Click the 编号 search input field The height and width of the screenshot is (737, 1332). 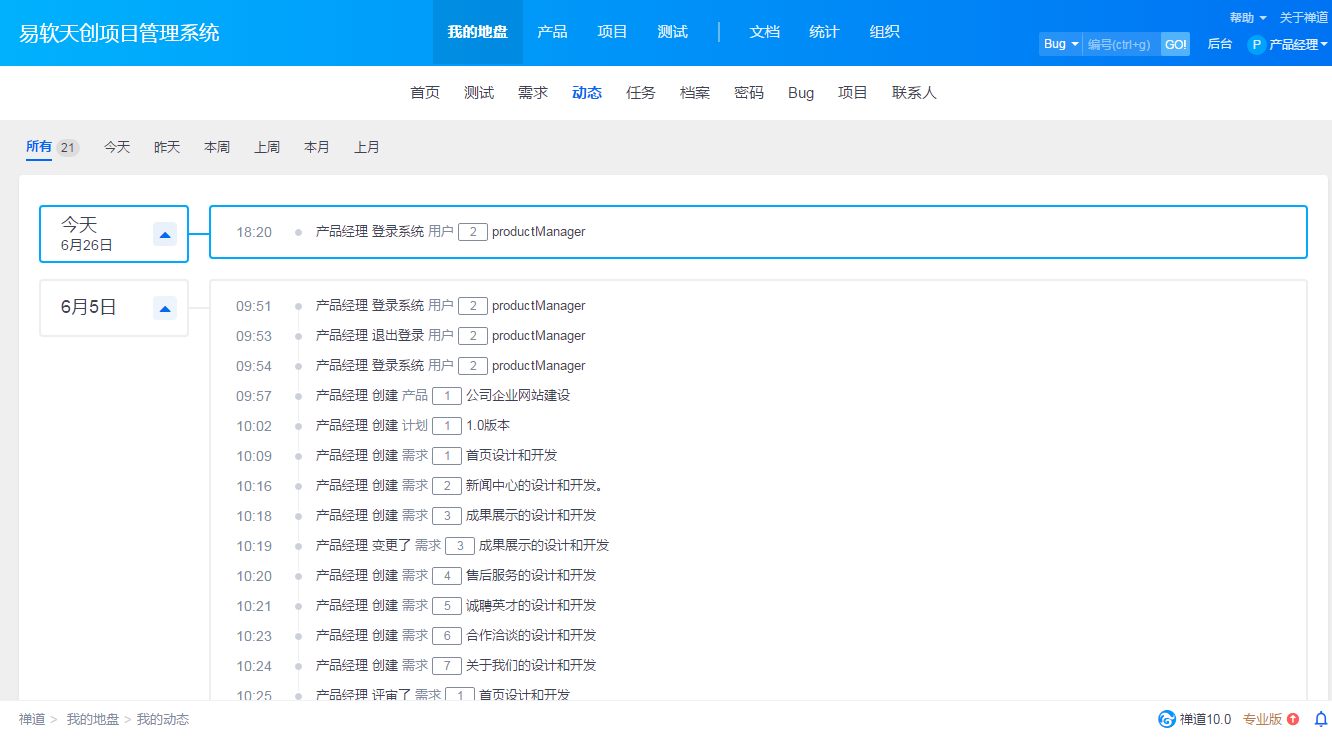pyautogui.click(x=1122, y=44)
